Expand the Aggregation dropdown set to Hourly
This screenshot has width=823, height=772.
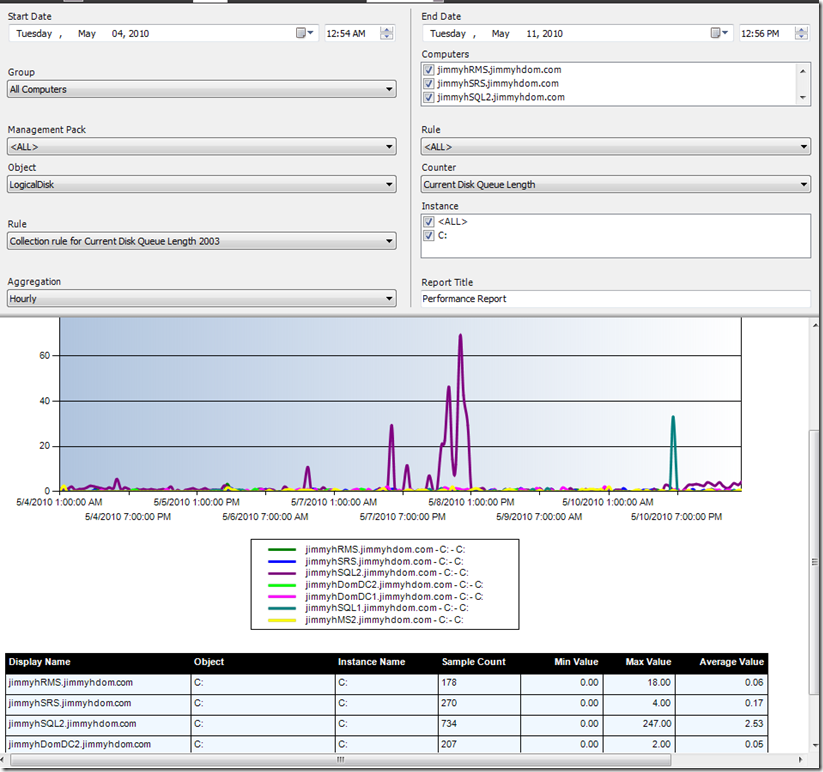[x=388, y=299]
